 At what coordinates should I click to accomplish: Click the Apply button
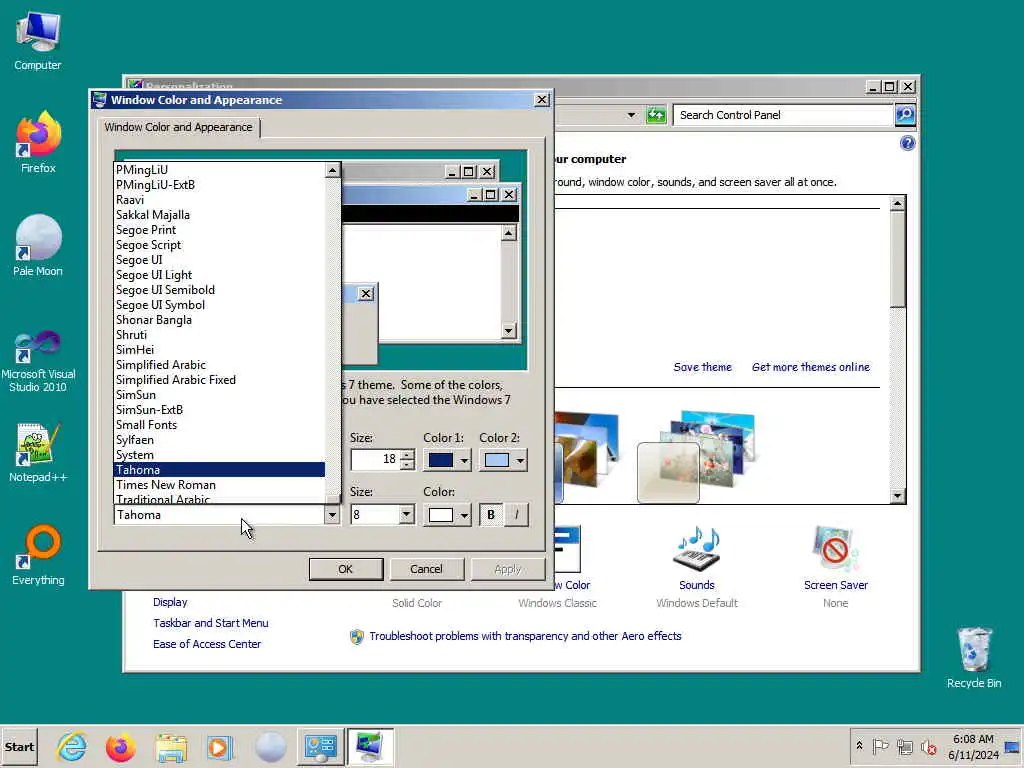coord(507,569)
